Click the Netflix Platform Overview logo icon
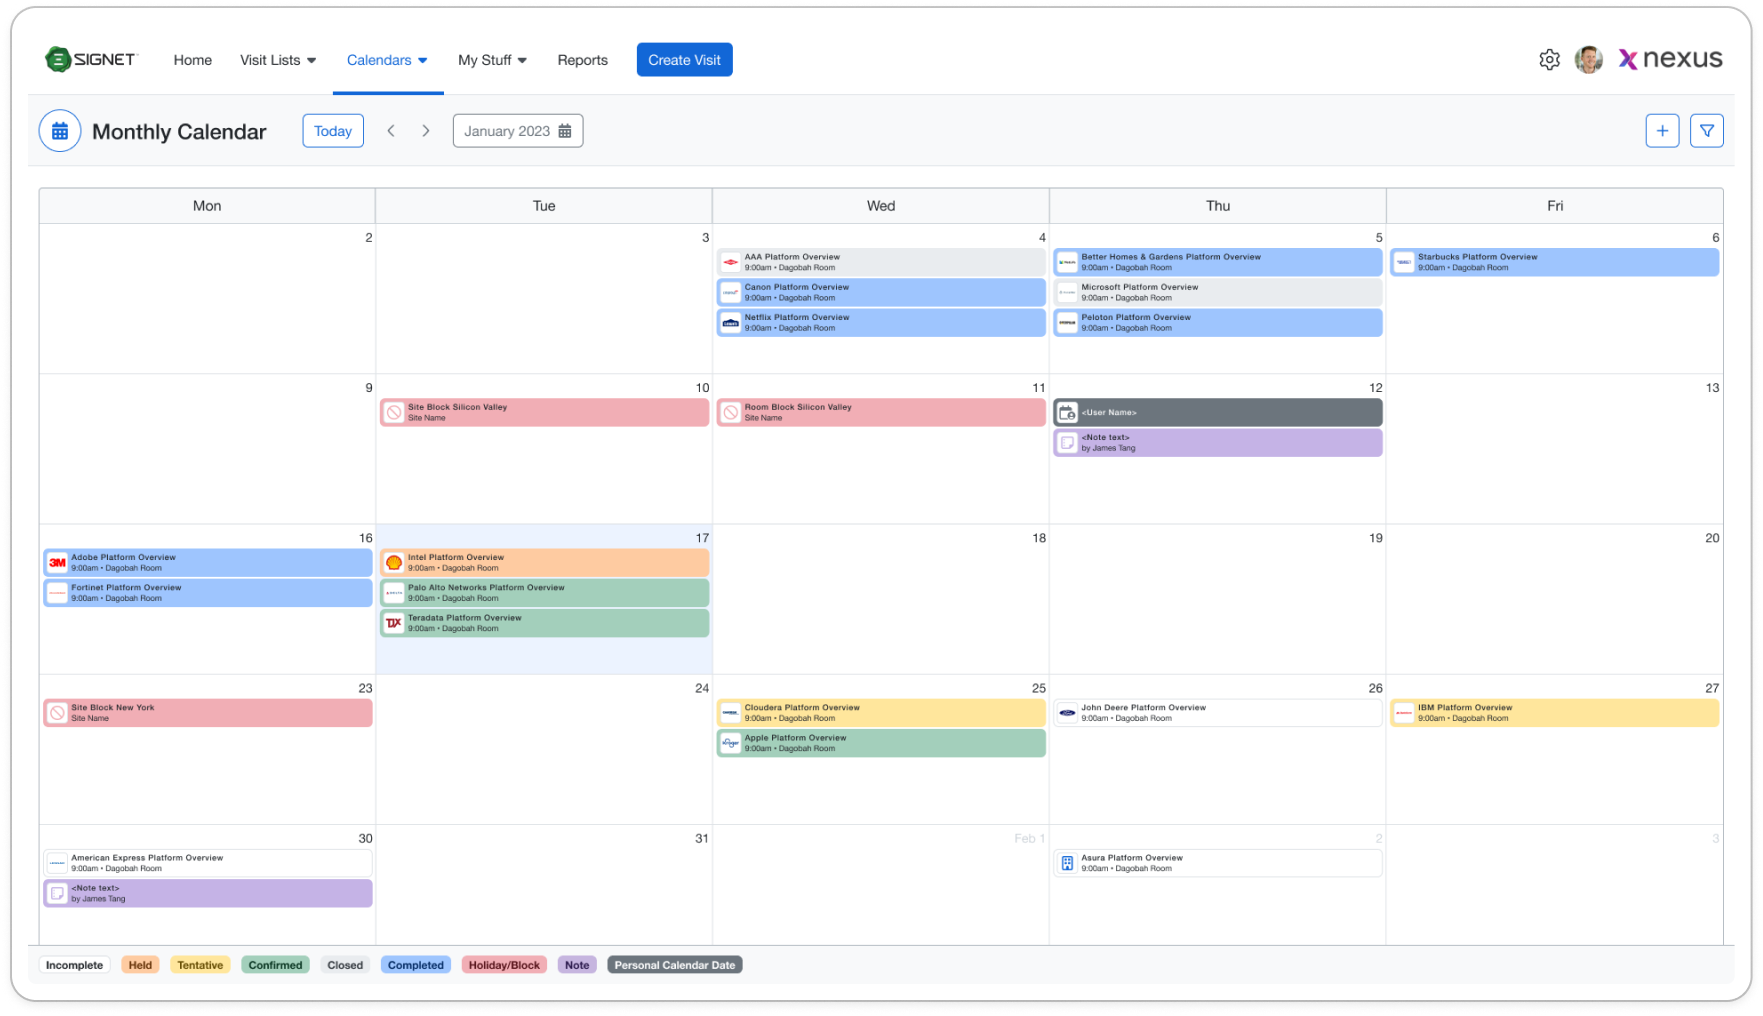The image size is (1763, 1016). 730,322
